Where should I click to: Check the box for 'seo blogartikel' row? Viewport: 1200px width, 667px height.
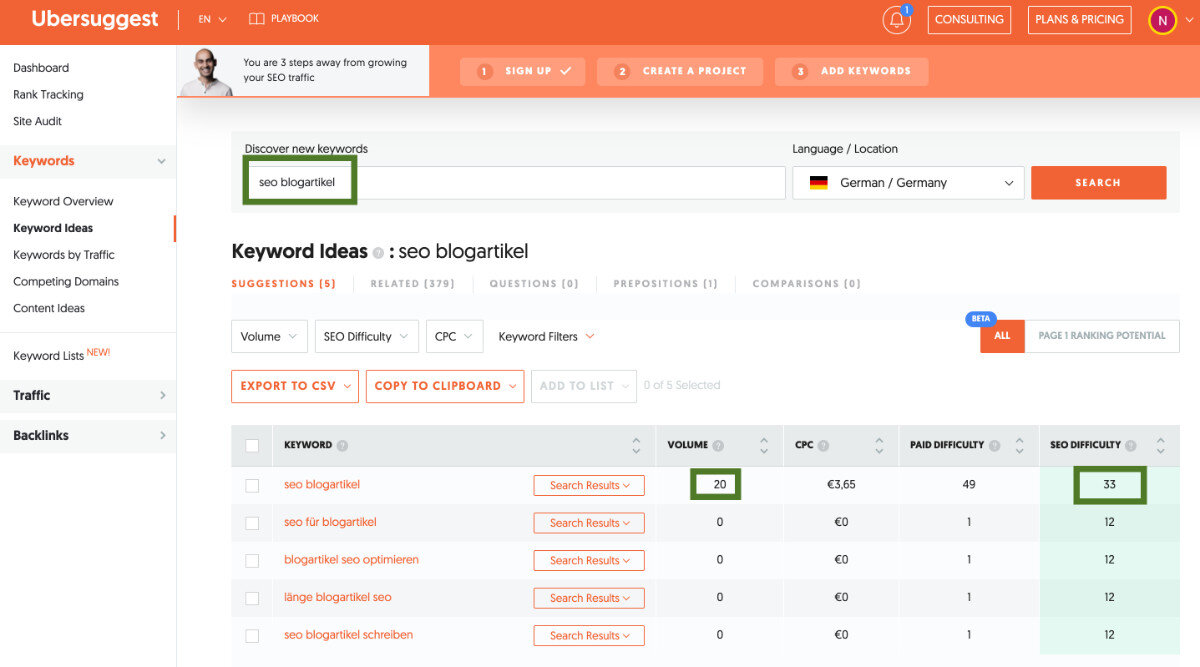click(252, 485)
